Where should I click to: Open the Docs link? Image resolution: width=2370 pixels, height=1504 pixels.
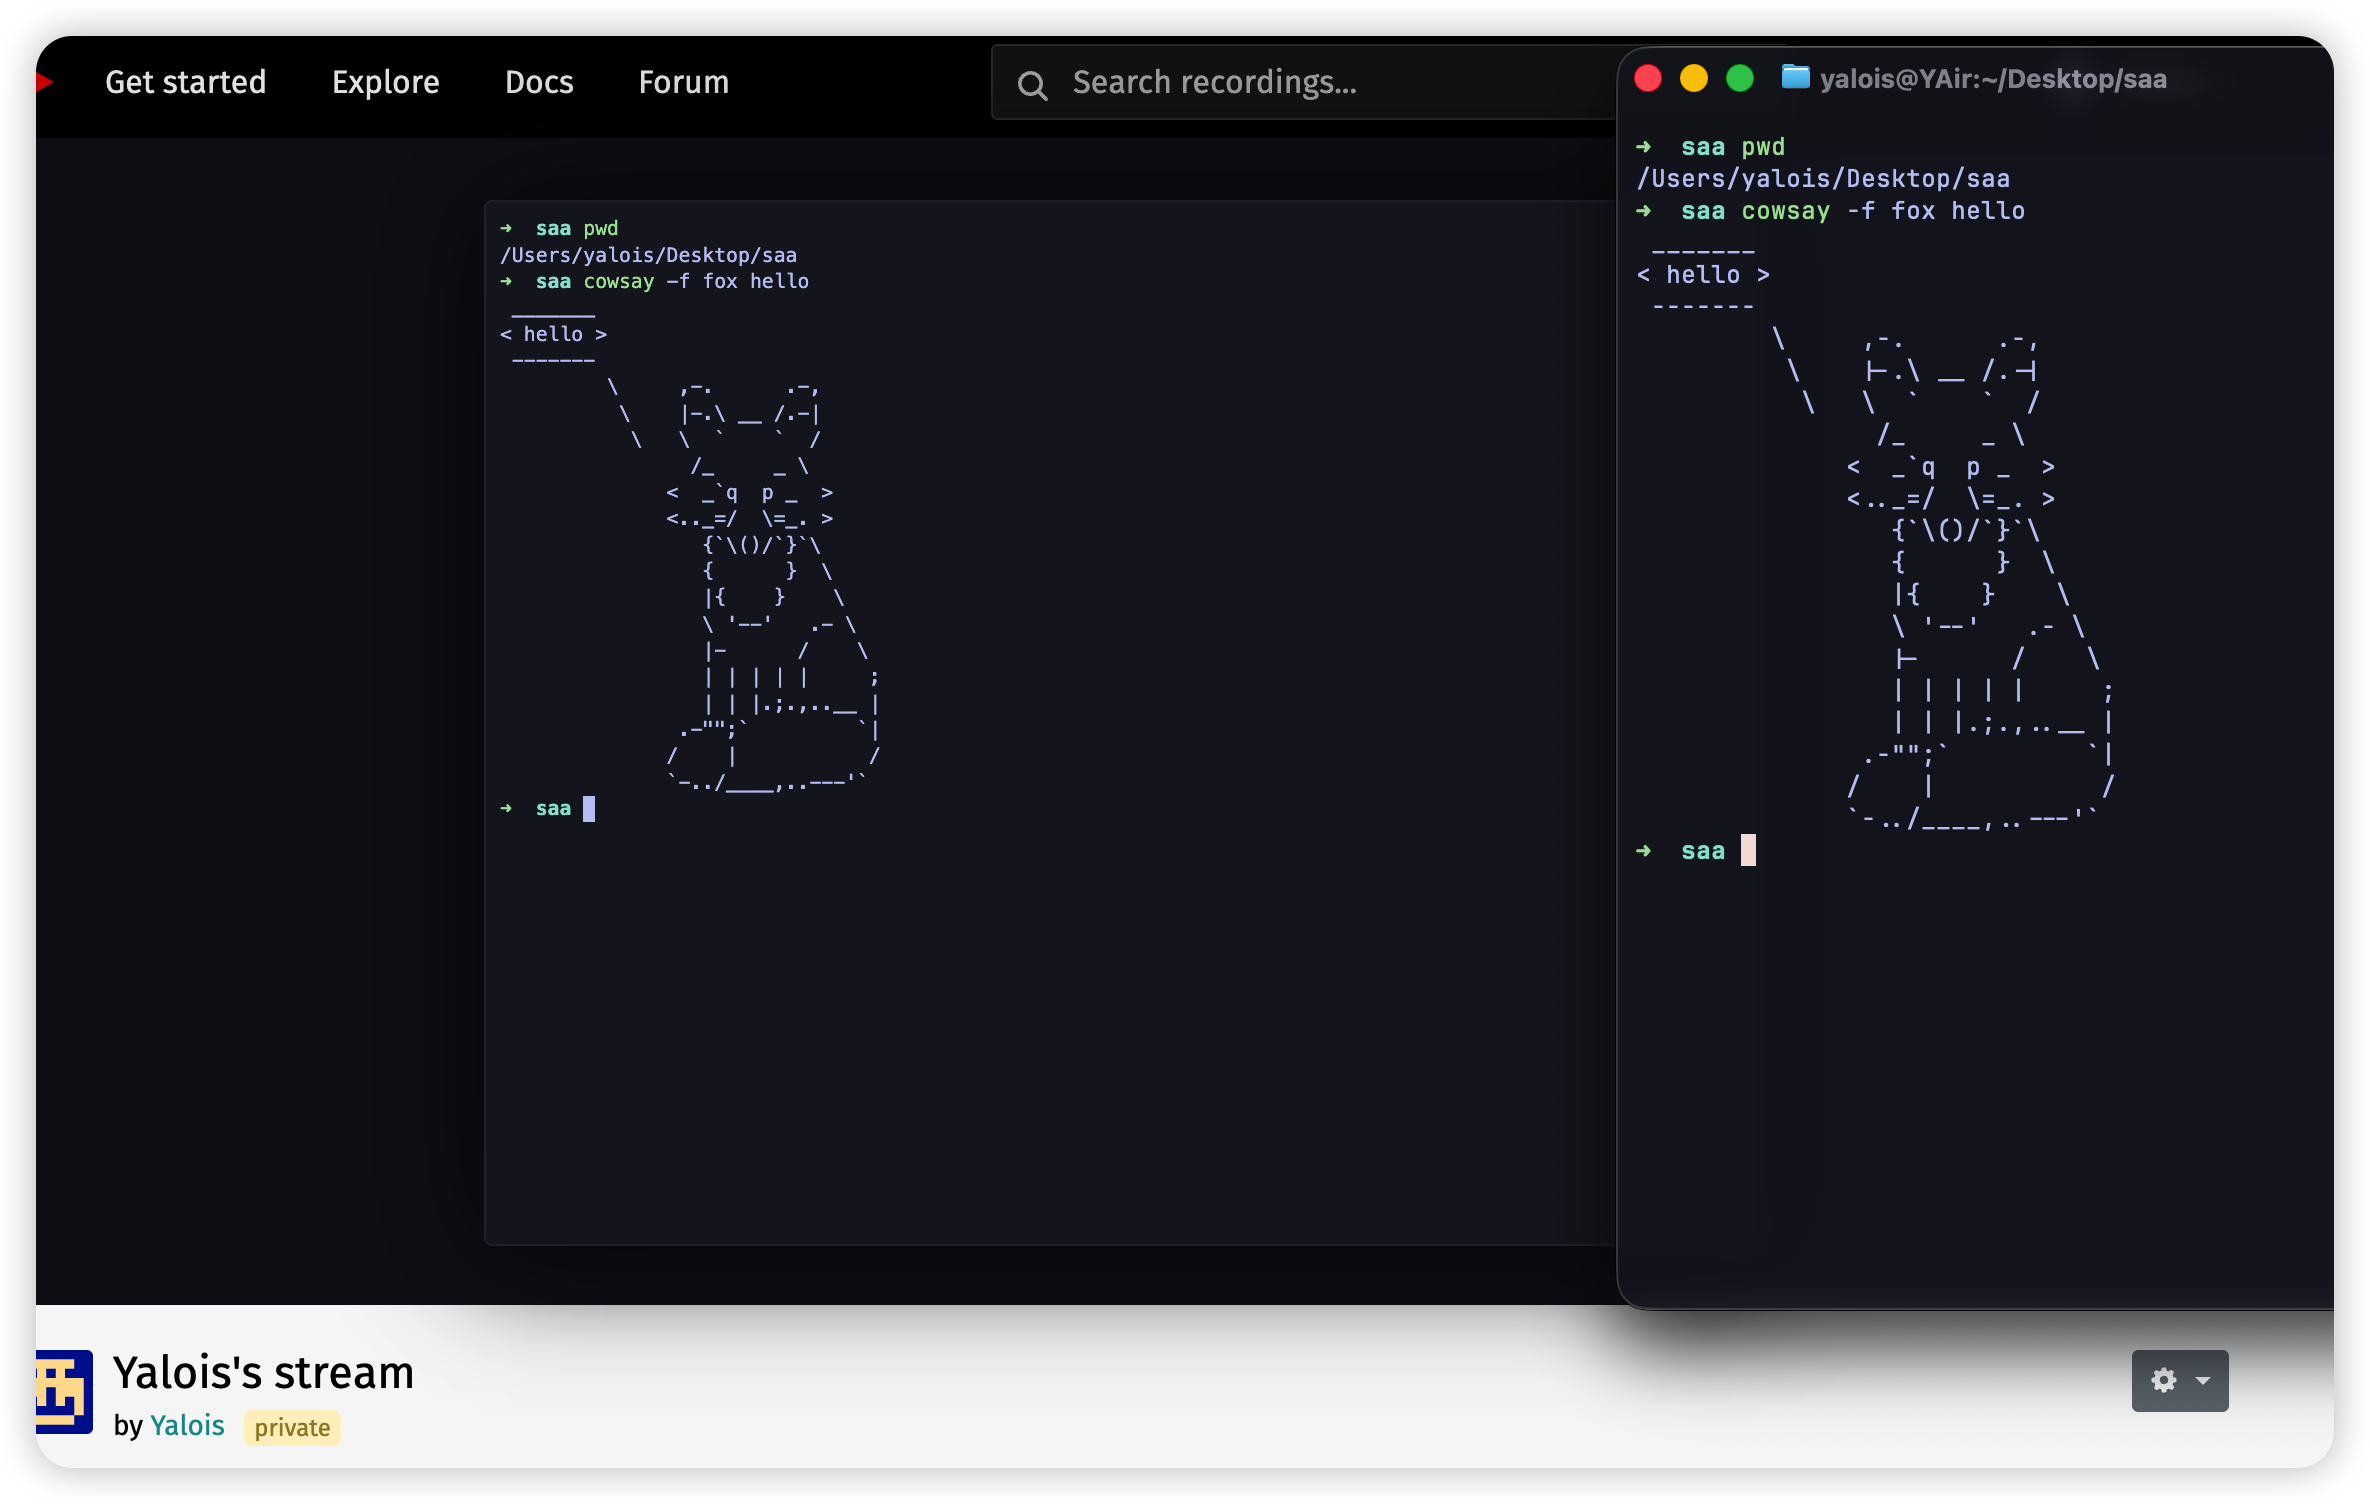(x=539, y=82)
